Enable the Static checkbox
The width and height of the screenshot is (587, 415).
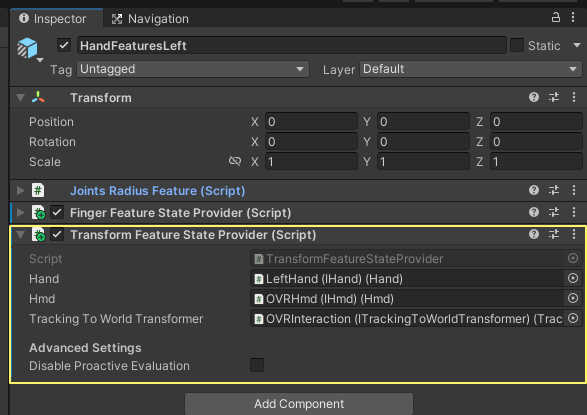tap(517, 46)
